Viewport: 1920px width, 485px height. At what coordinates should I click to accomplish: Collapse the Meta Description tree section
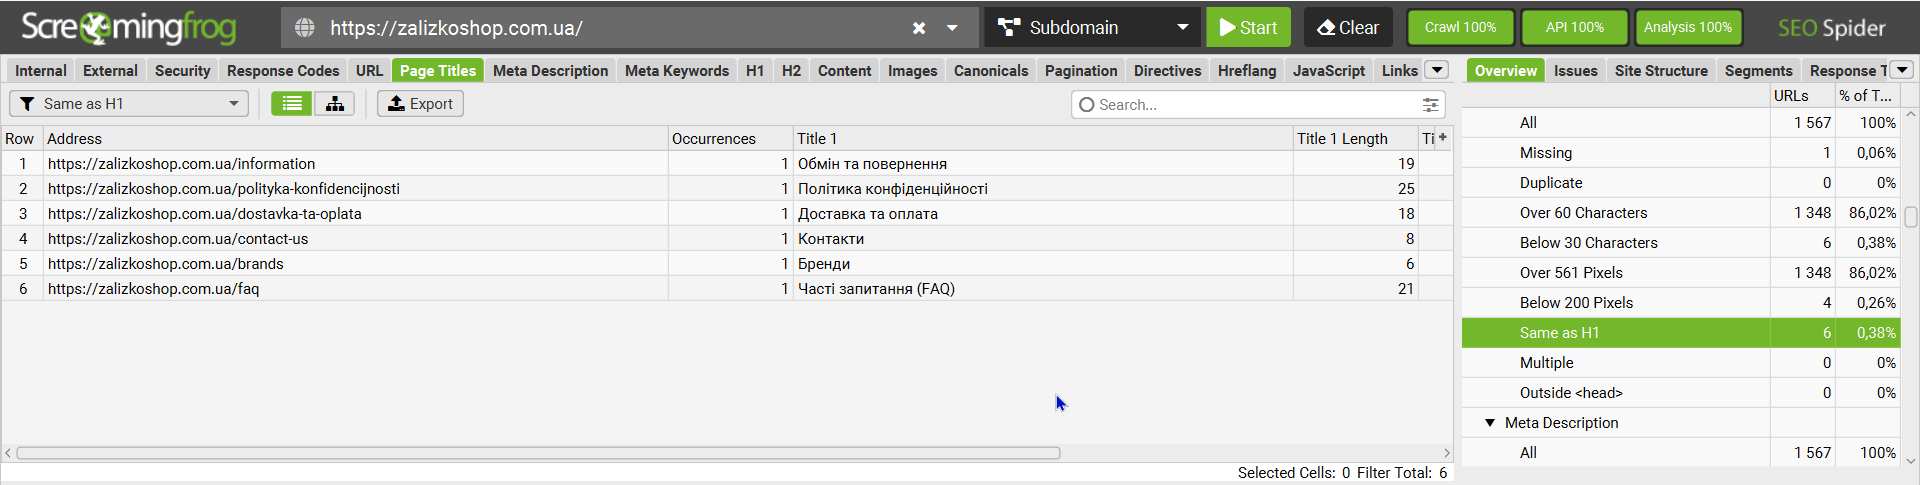pos(1490,423)
